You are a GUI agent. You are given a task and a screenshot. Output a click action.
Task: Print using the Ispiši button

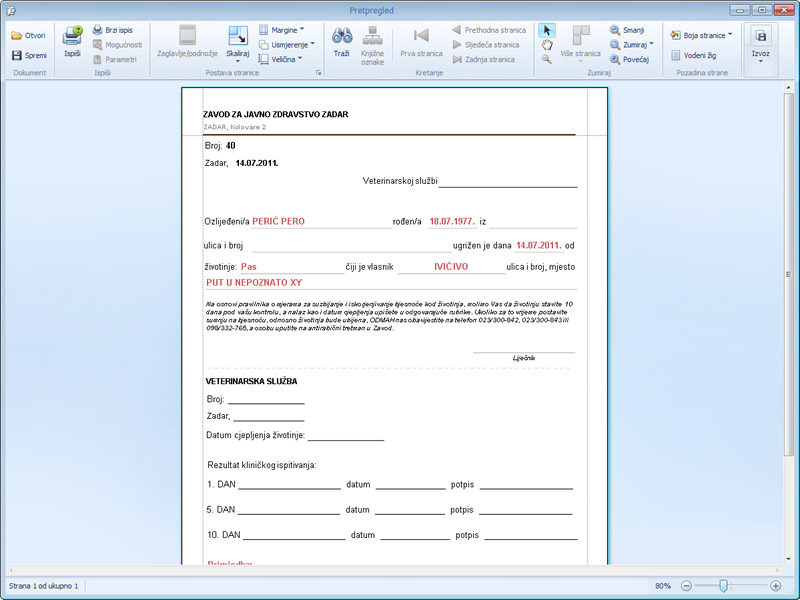(x=72, y=41)
